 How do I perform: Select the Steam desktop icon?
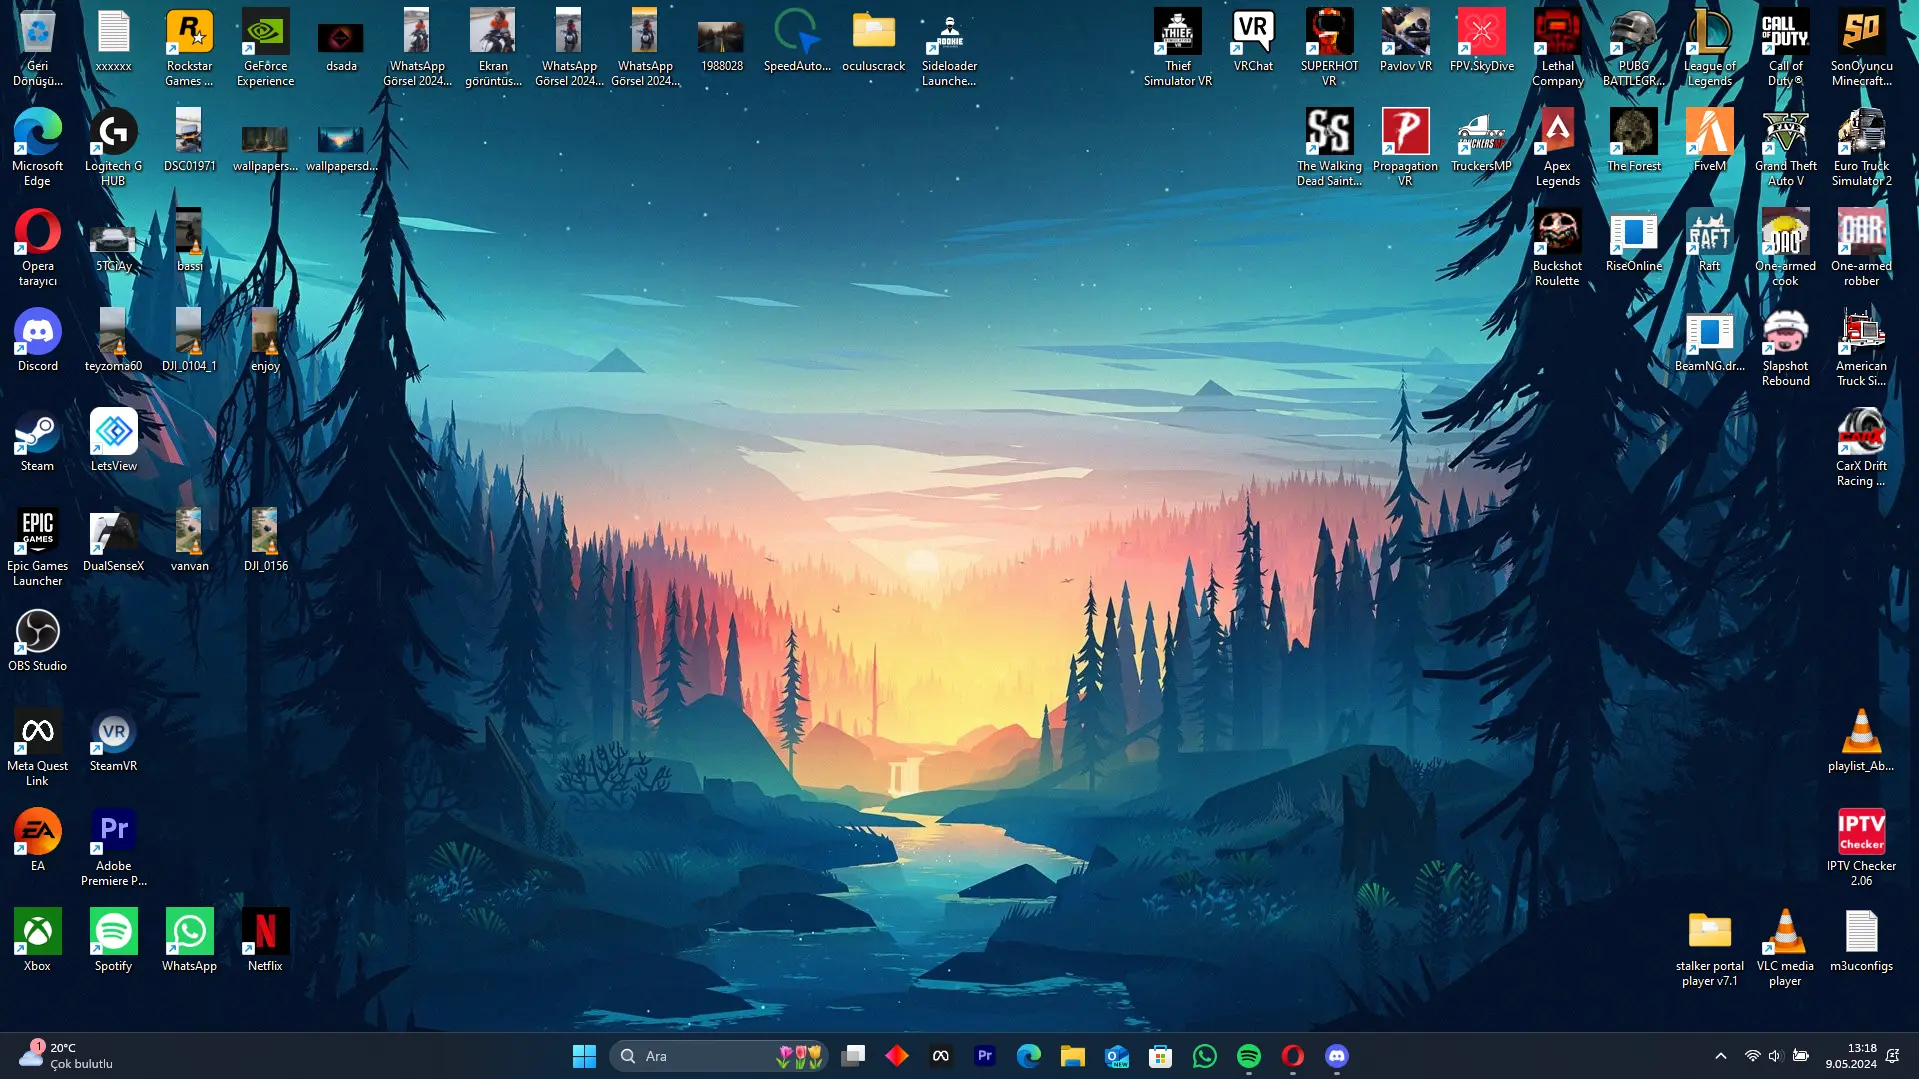click(37, 440)
